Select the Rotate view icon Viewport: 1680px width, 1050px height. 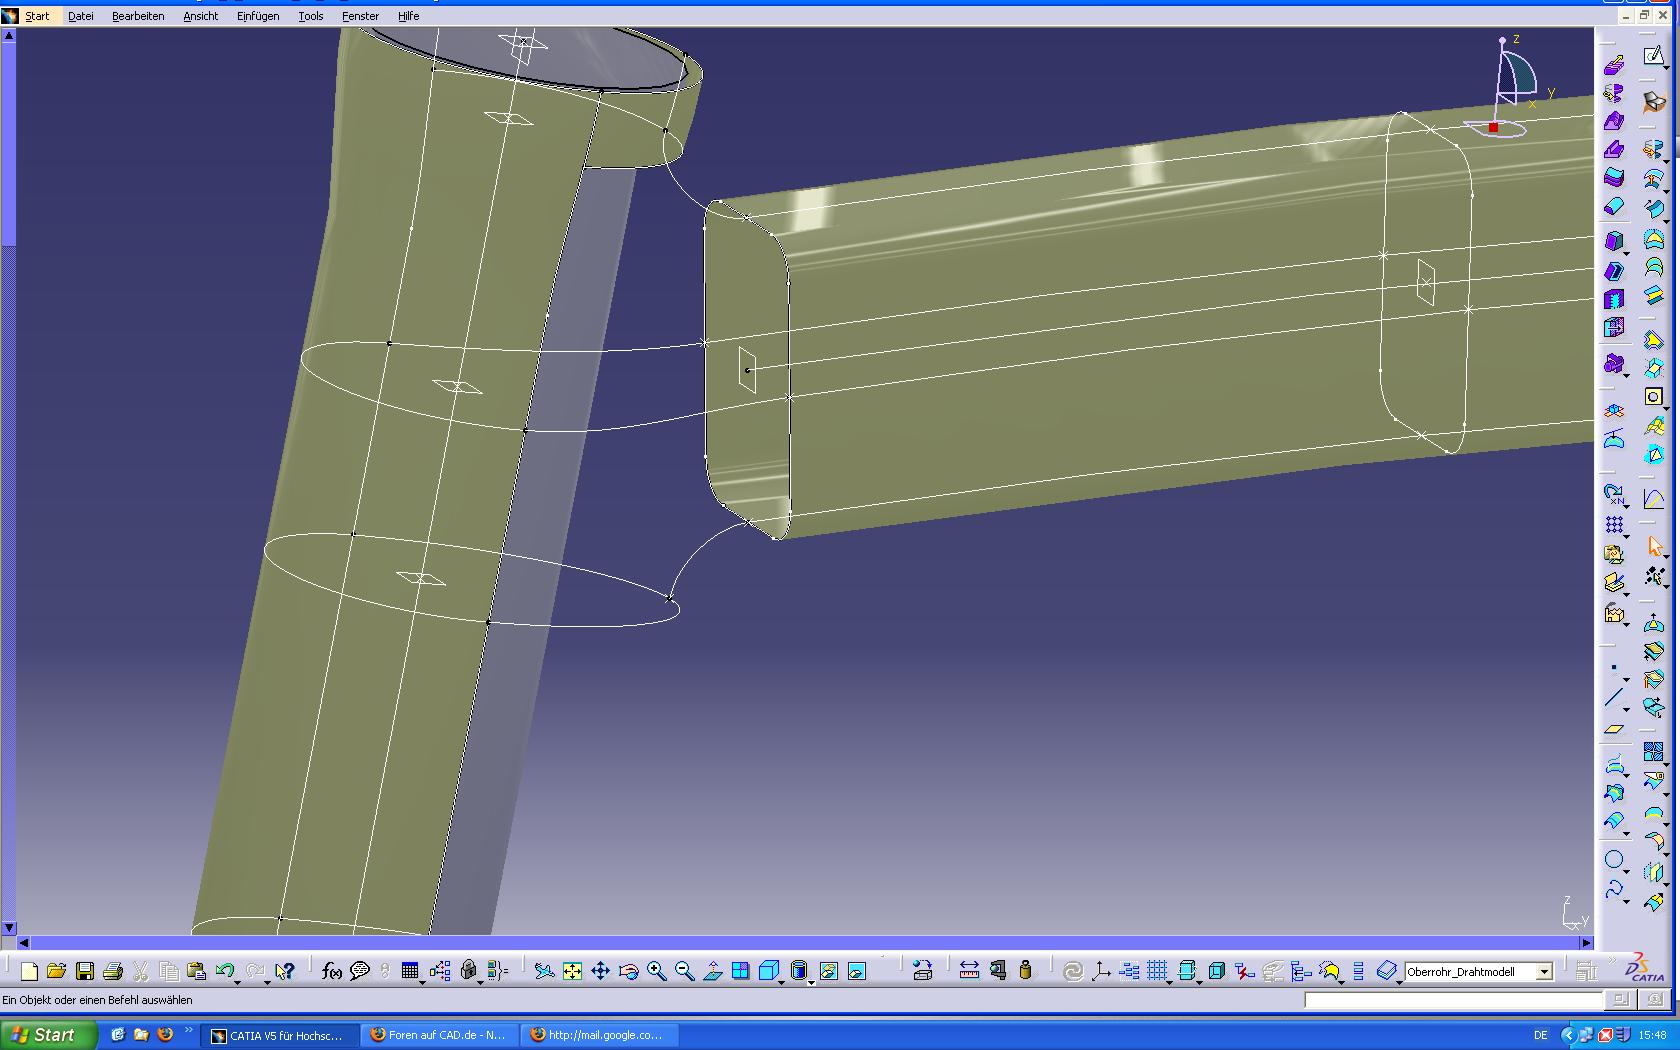click(628, 971)
